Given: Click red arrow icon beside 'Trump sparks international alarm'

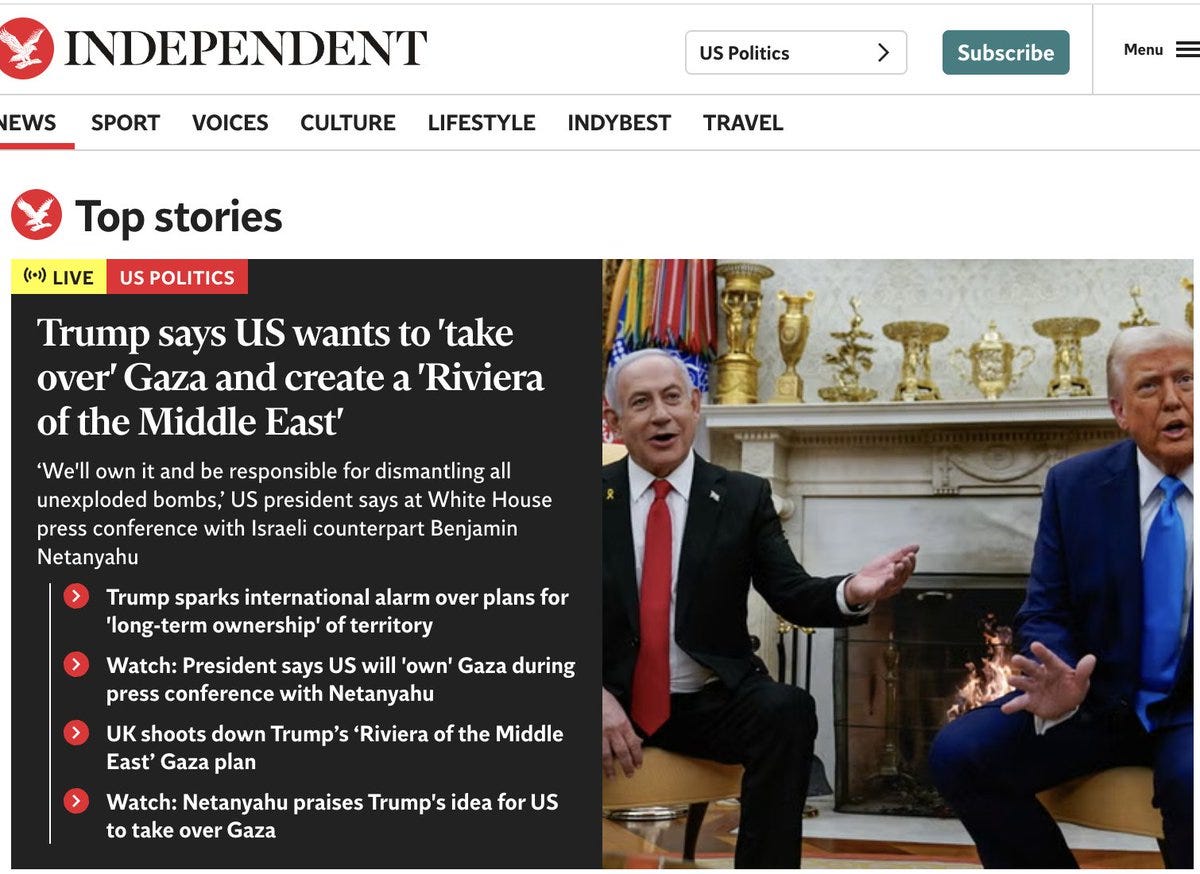Looking at the screenshot, I should tap(76, 597).
